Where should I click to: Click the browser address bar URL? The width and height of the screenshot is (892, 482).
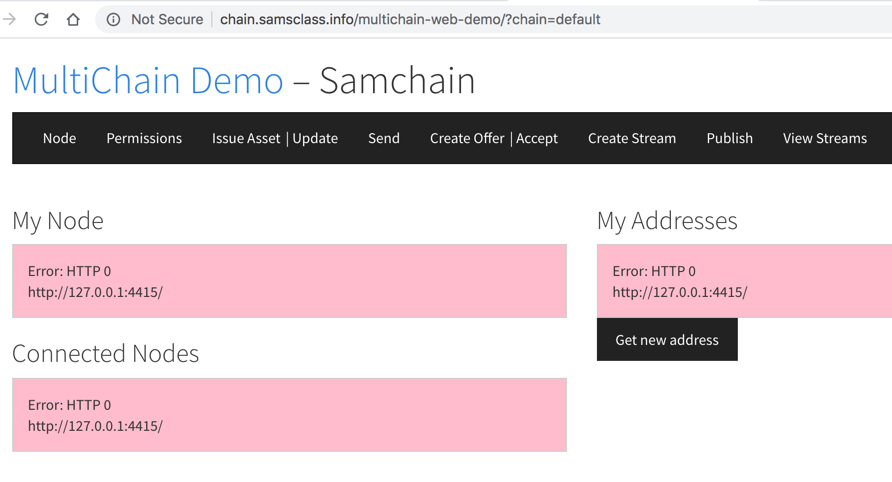[x=410, y=19]
